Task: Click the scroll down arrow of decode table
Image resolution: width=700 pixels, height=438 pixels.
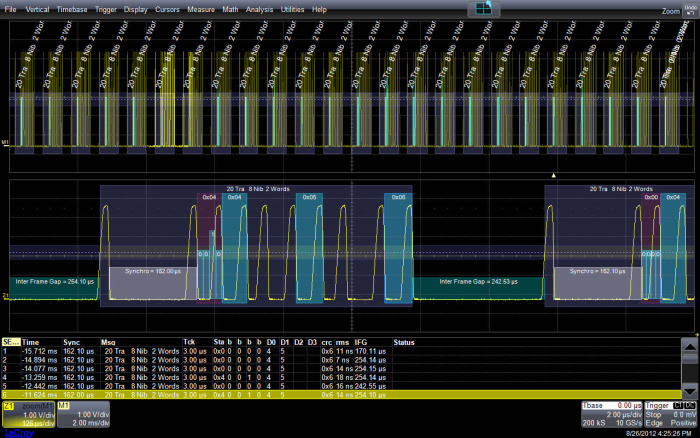Action: tap(689, 394)
